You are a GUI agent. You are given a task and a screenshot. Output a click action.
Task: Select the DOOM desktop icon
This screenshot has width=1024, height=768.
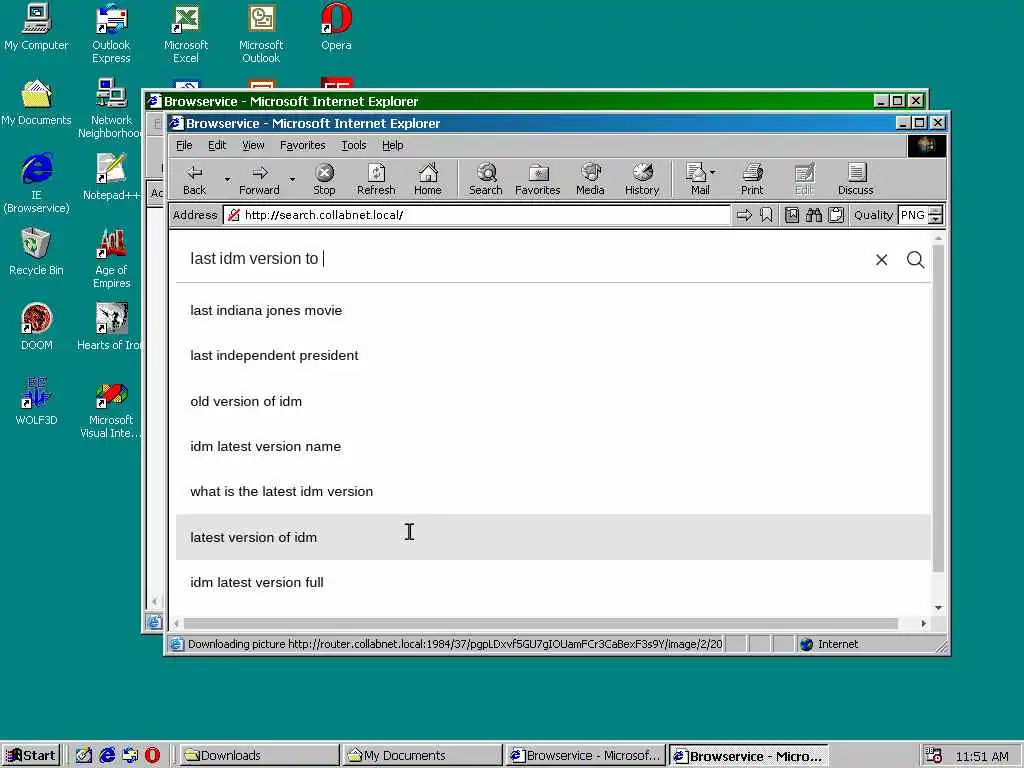(x=36, y=327)
